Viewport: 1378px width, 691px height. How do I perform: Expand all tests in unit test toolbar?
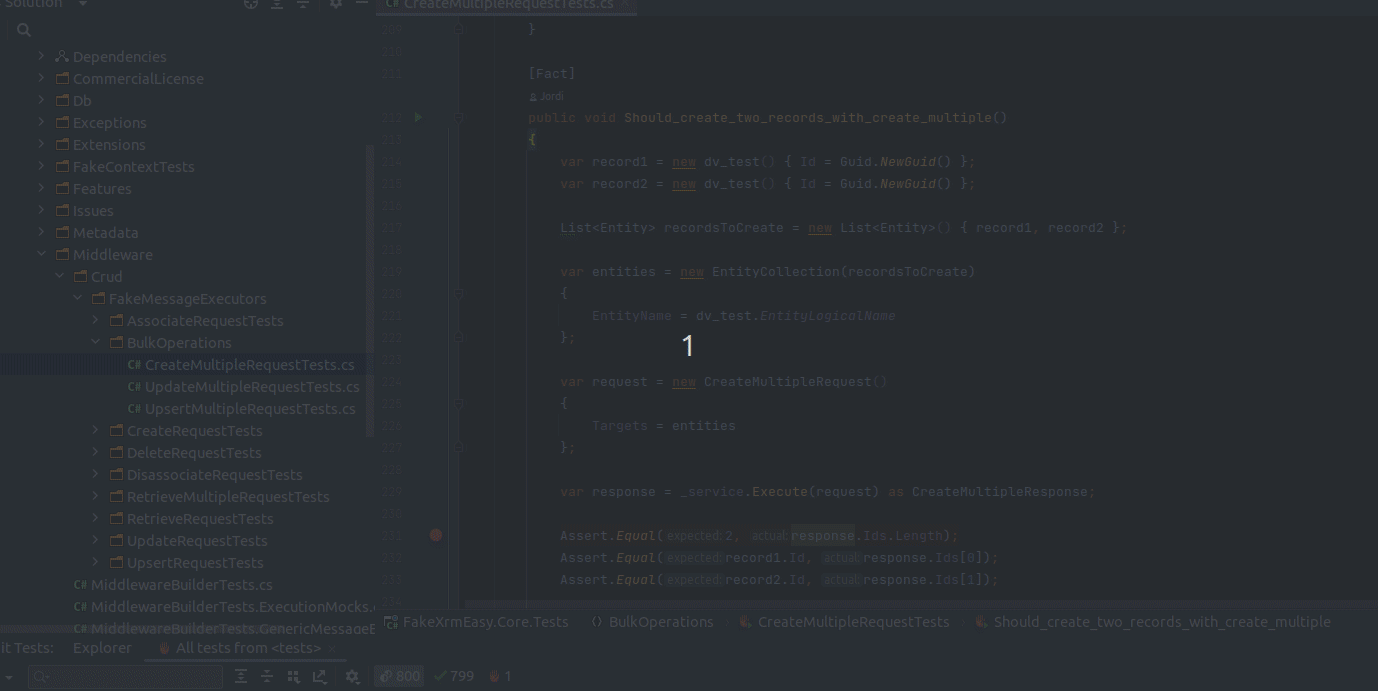(x=241, y=677)
